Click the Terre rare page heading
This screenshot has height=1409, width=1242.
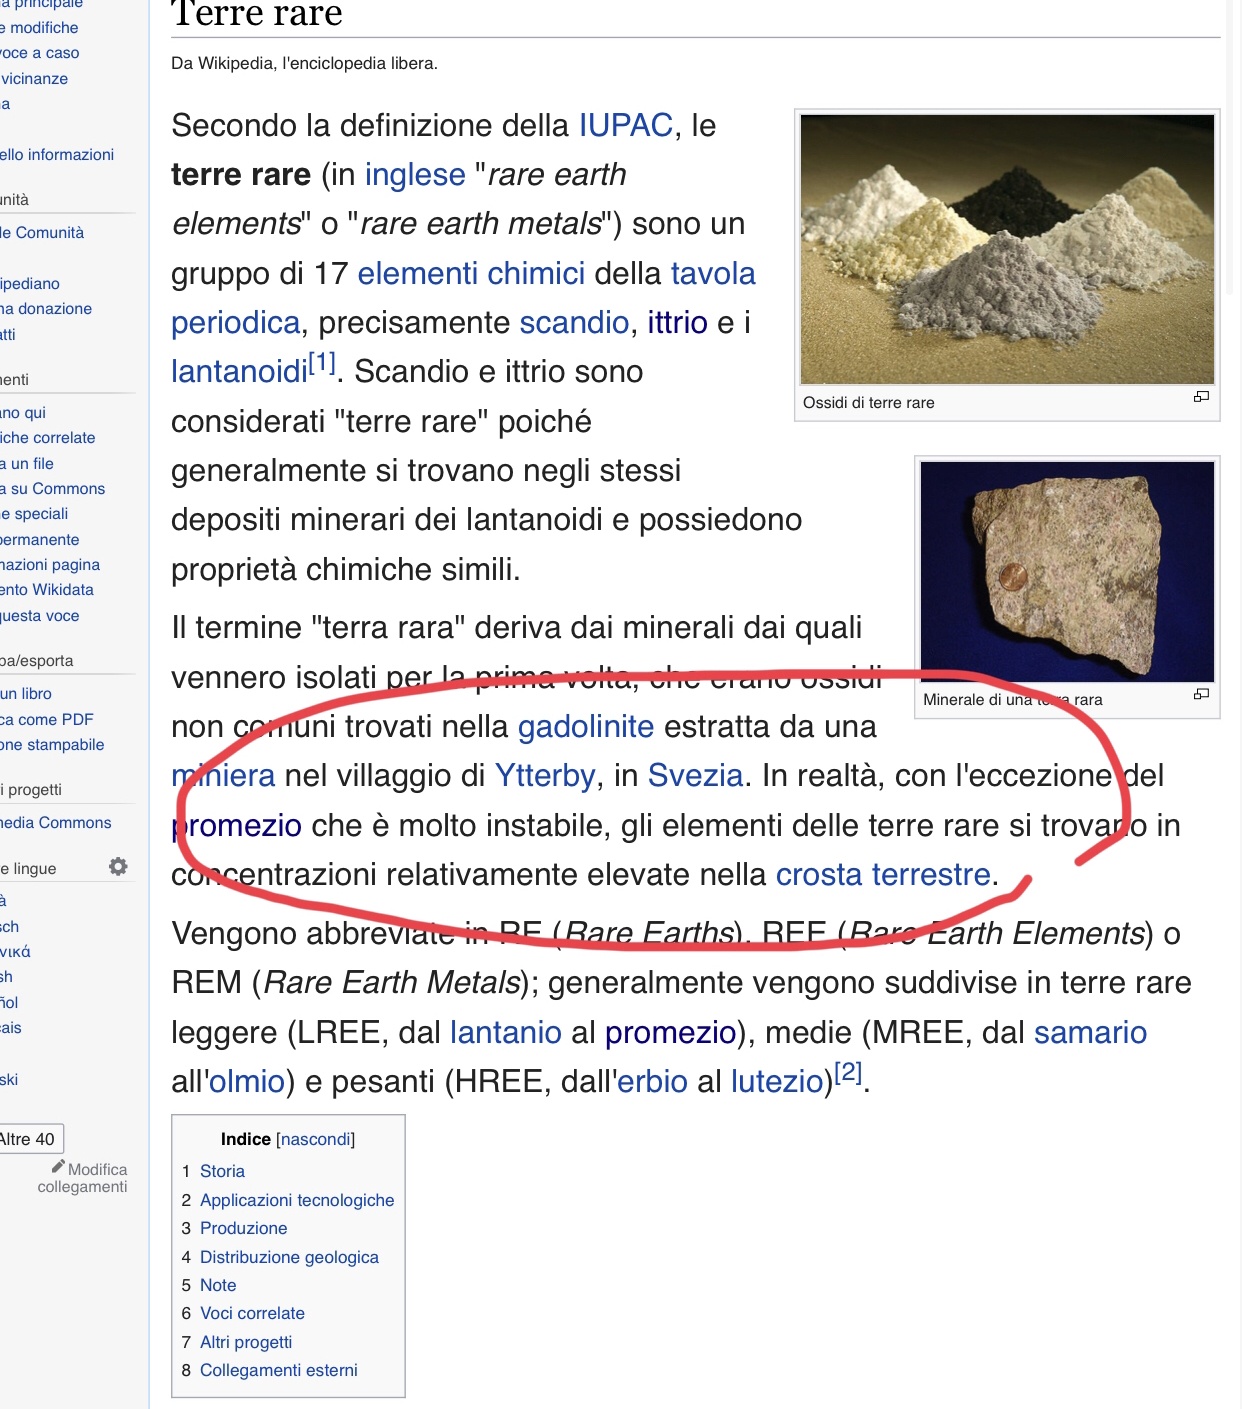click(x=257, y=14)
